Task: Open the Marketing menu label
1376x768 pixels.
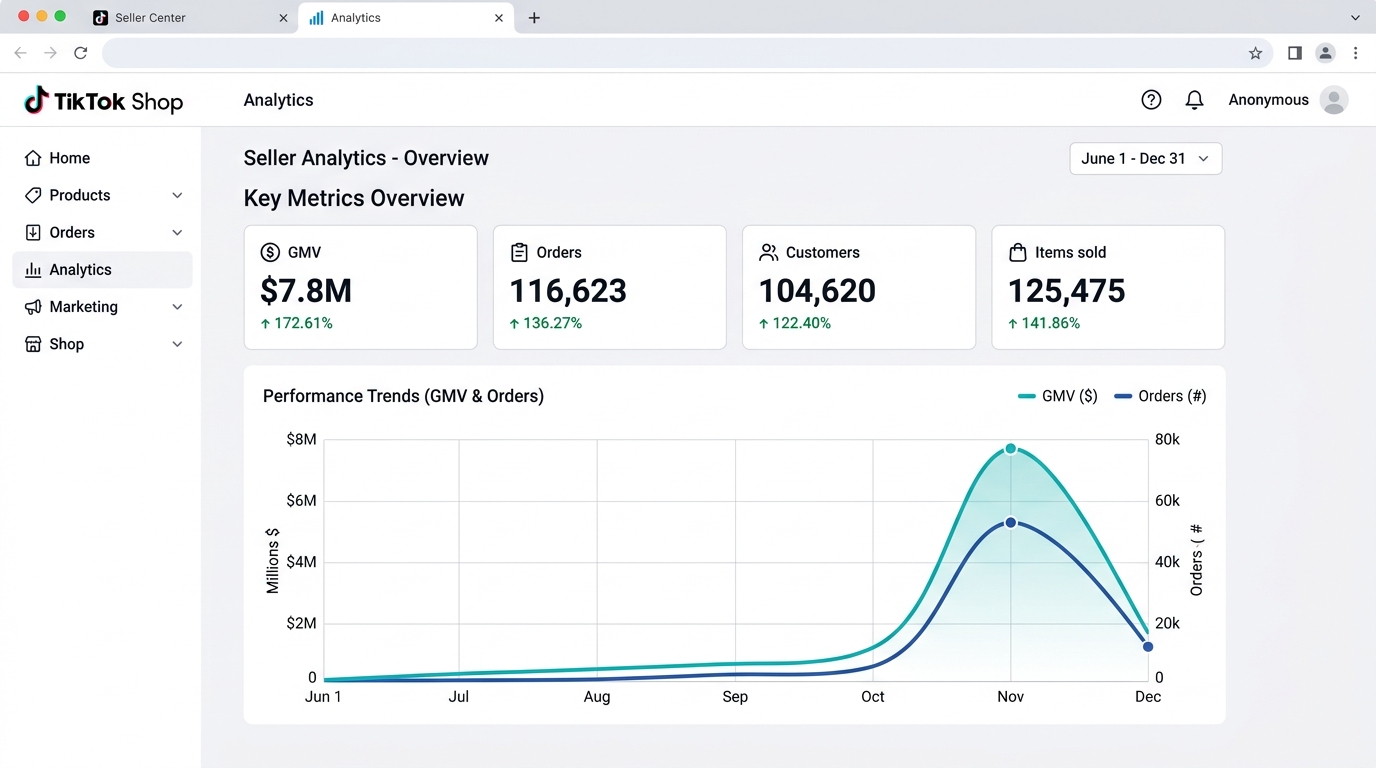Action: point(84,307)
